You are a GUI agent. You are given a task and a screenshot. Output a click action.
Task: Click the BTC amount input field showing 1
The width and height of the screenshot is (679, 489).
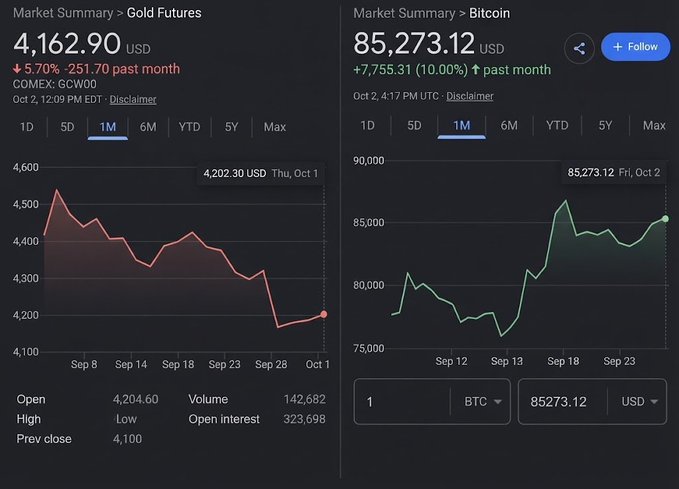coord(402,402)
